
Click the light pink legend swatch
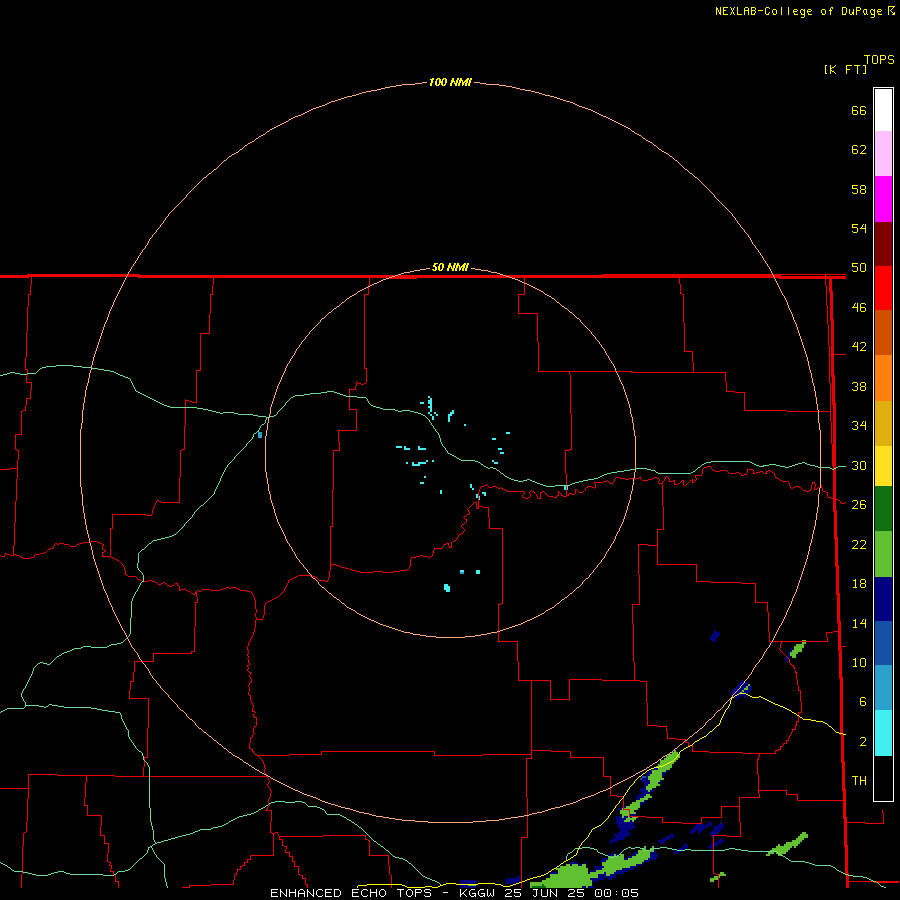point(883,154)
